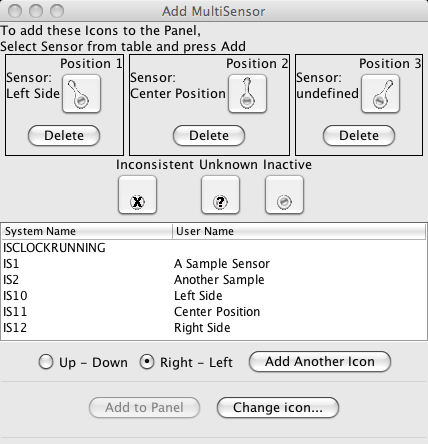
Task: Select the ISCLOCKRUNNING sensor row
Action: pyautogui.click(x=214, y=248)
